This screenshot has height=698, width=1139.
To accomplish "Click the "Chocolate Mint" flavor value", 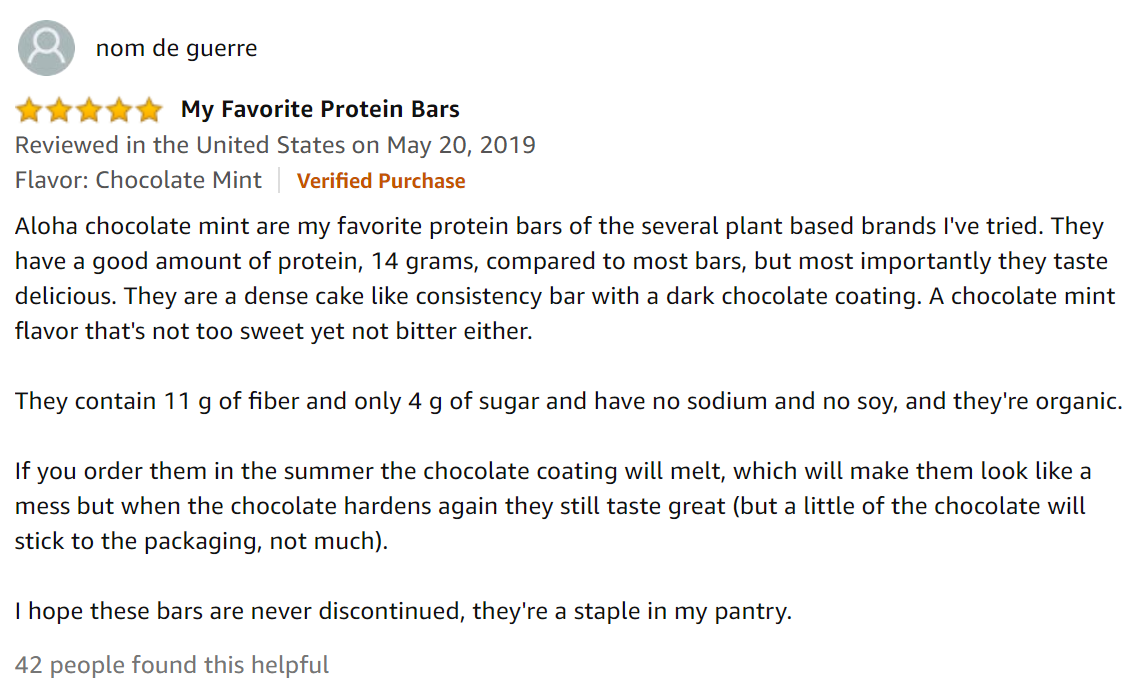I will click(x=179, y=180).
